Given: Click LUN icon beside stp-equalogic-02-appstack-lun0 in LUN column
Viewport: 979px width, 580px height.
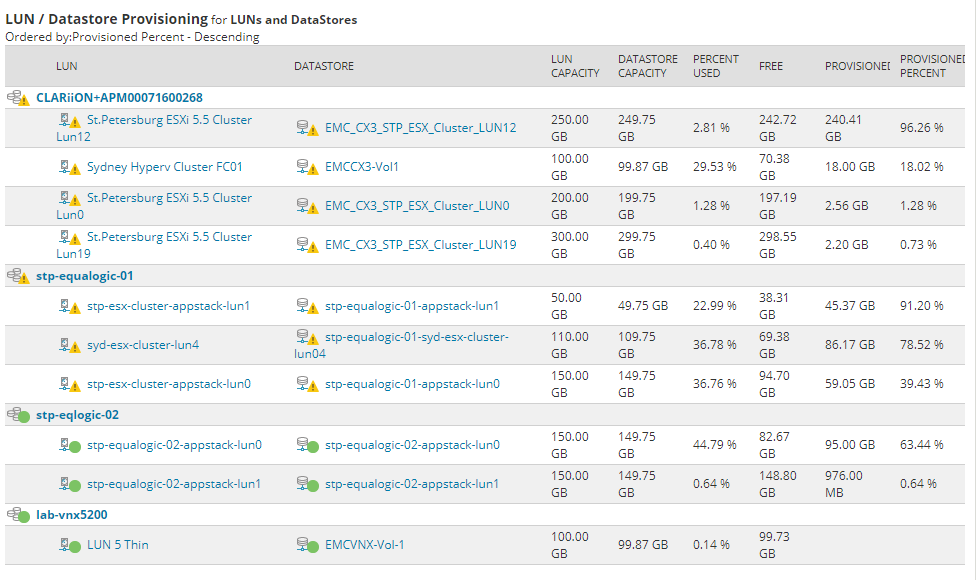Looking at the screenshot, I should (70, 446).
